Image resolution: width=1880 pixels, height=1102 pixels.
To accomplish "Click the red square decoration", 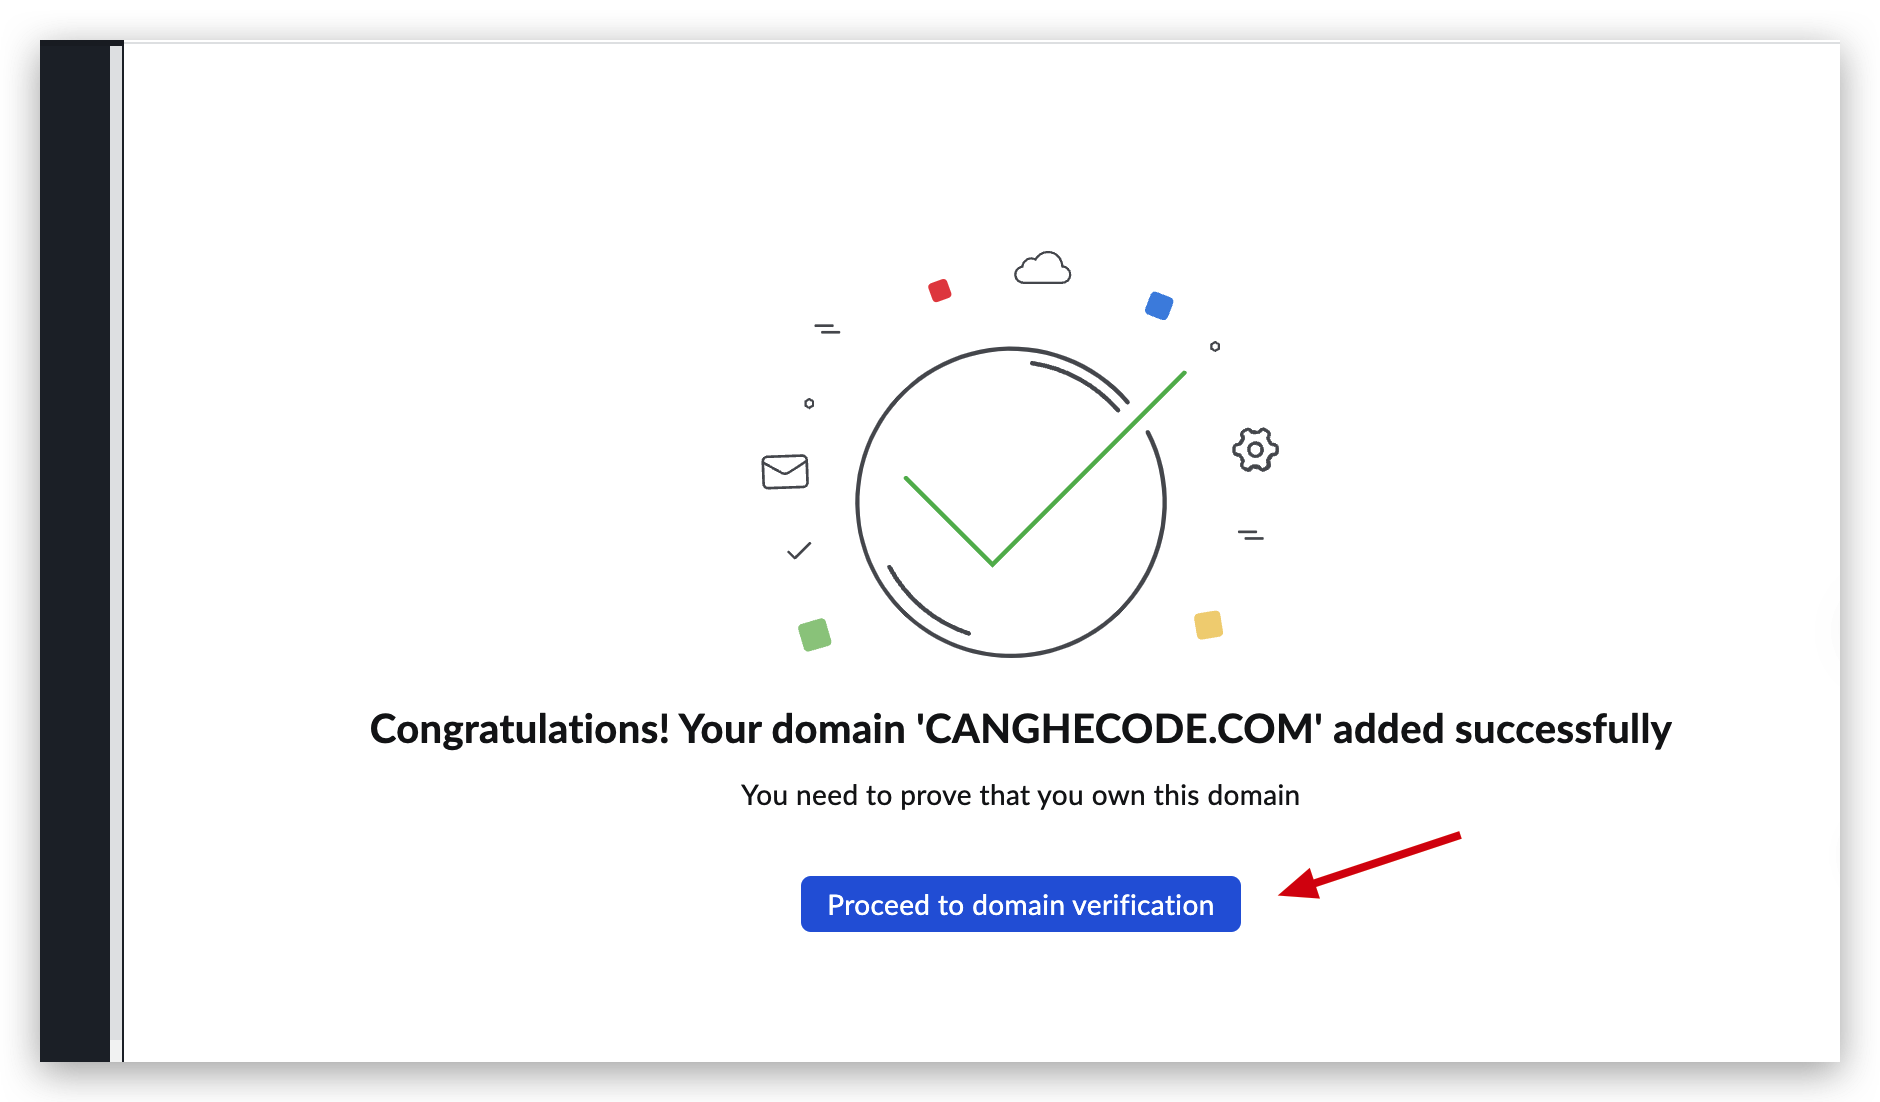I will coord(940,291).
